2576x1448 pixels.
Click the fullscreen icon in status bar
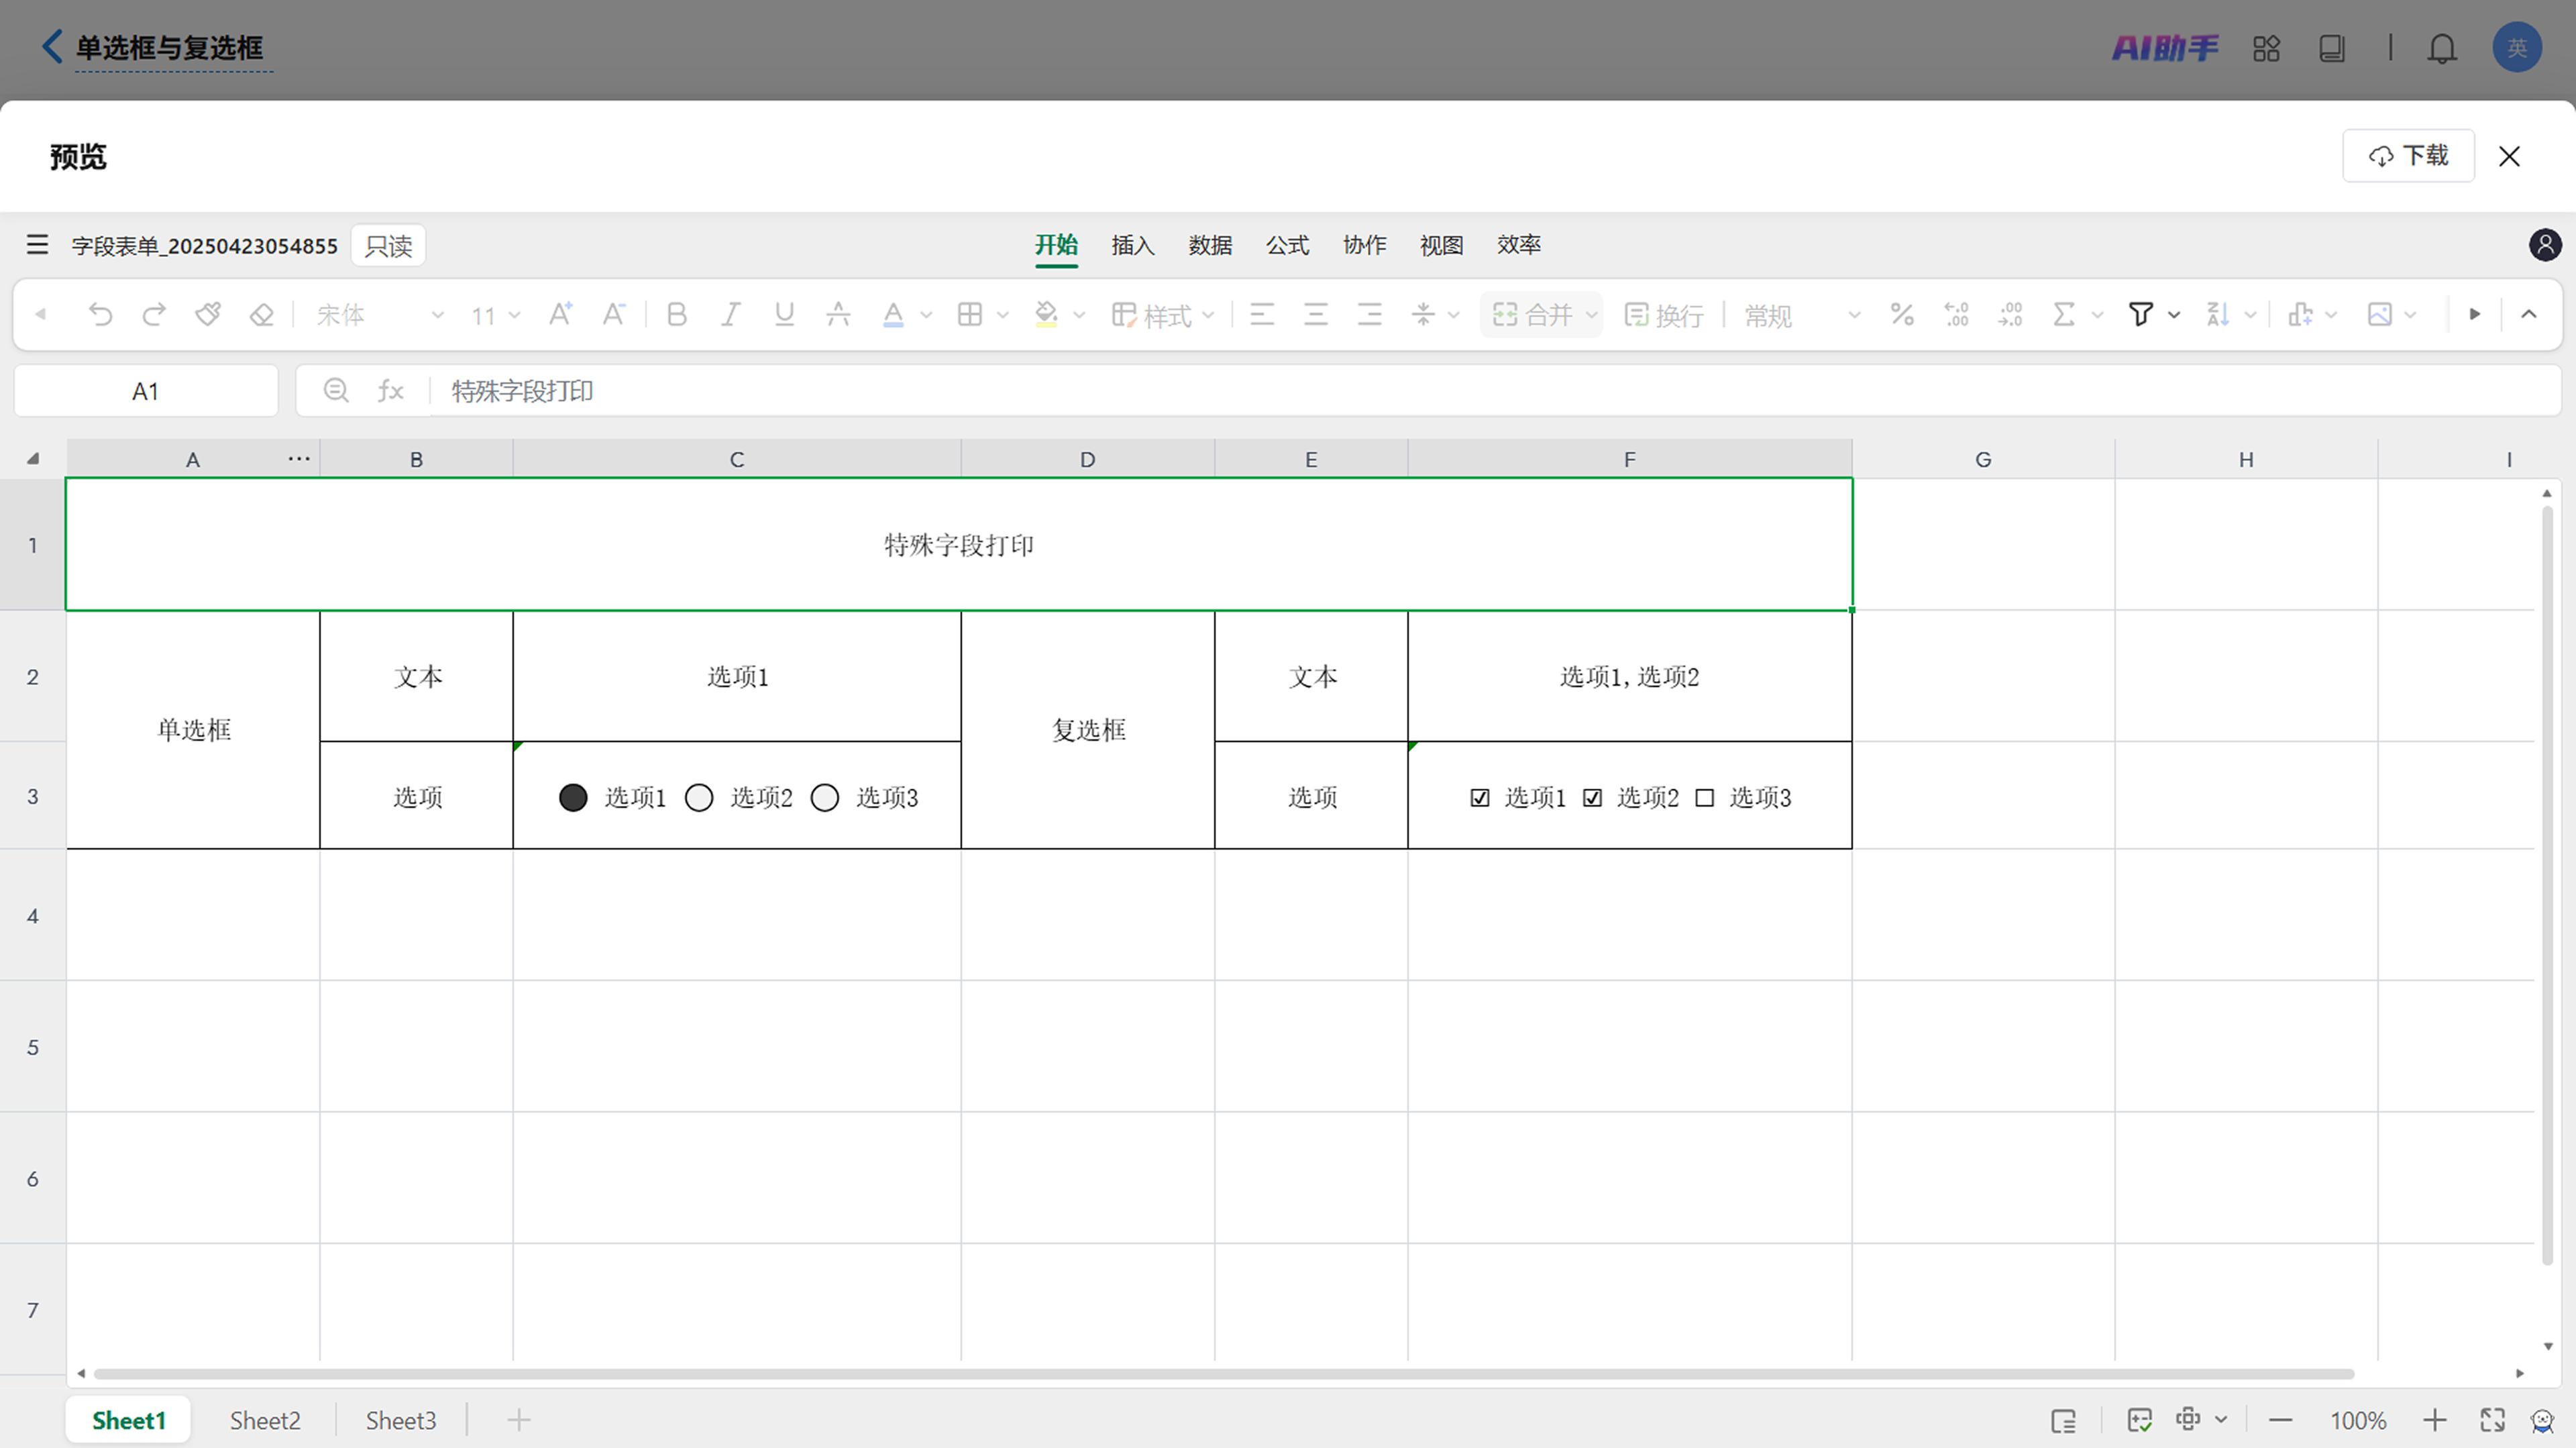[x=2492, y=1420]
